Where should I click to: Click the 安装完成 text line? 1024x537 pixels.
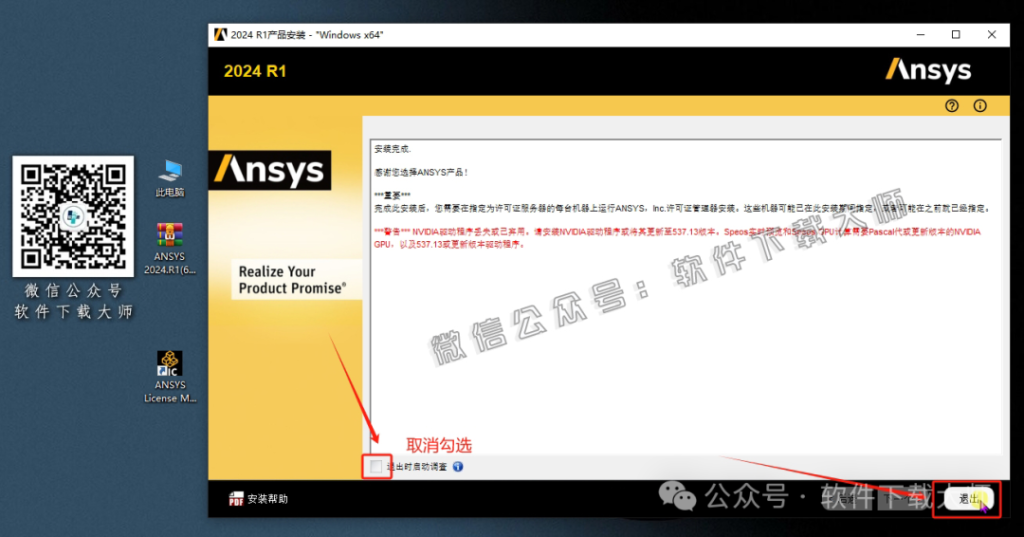click(392, 149)
